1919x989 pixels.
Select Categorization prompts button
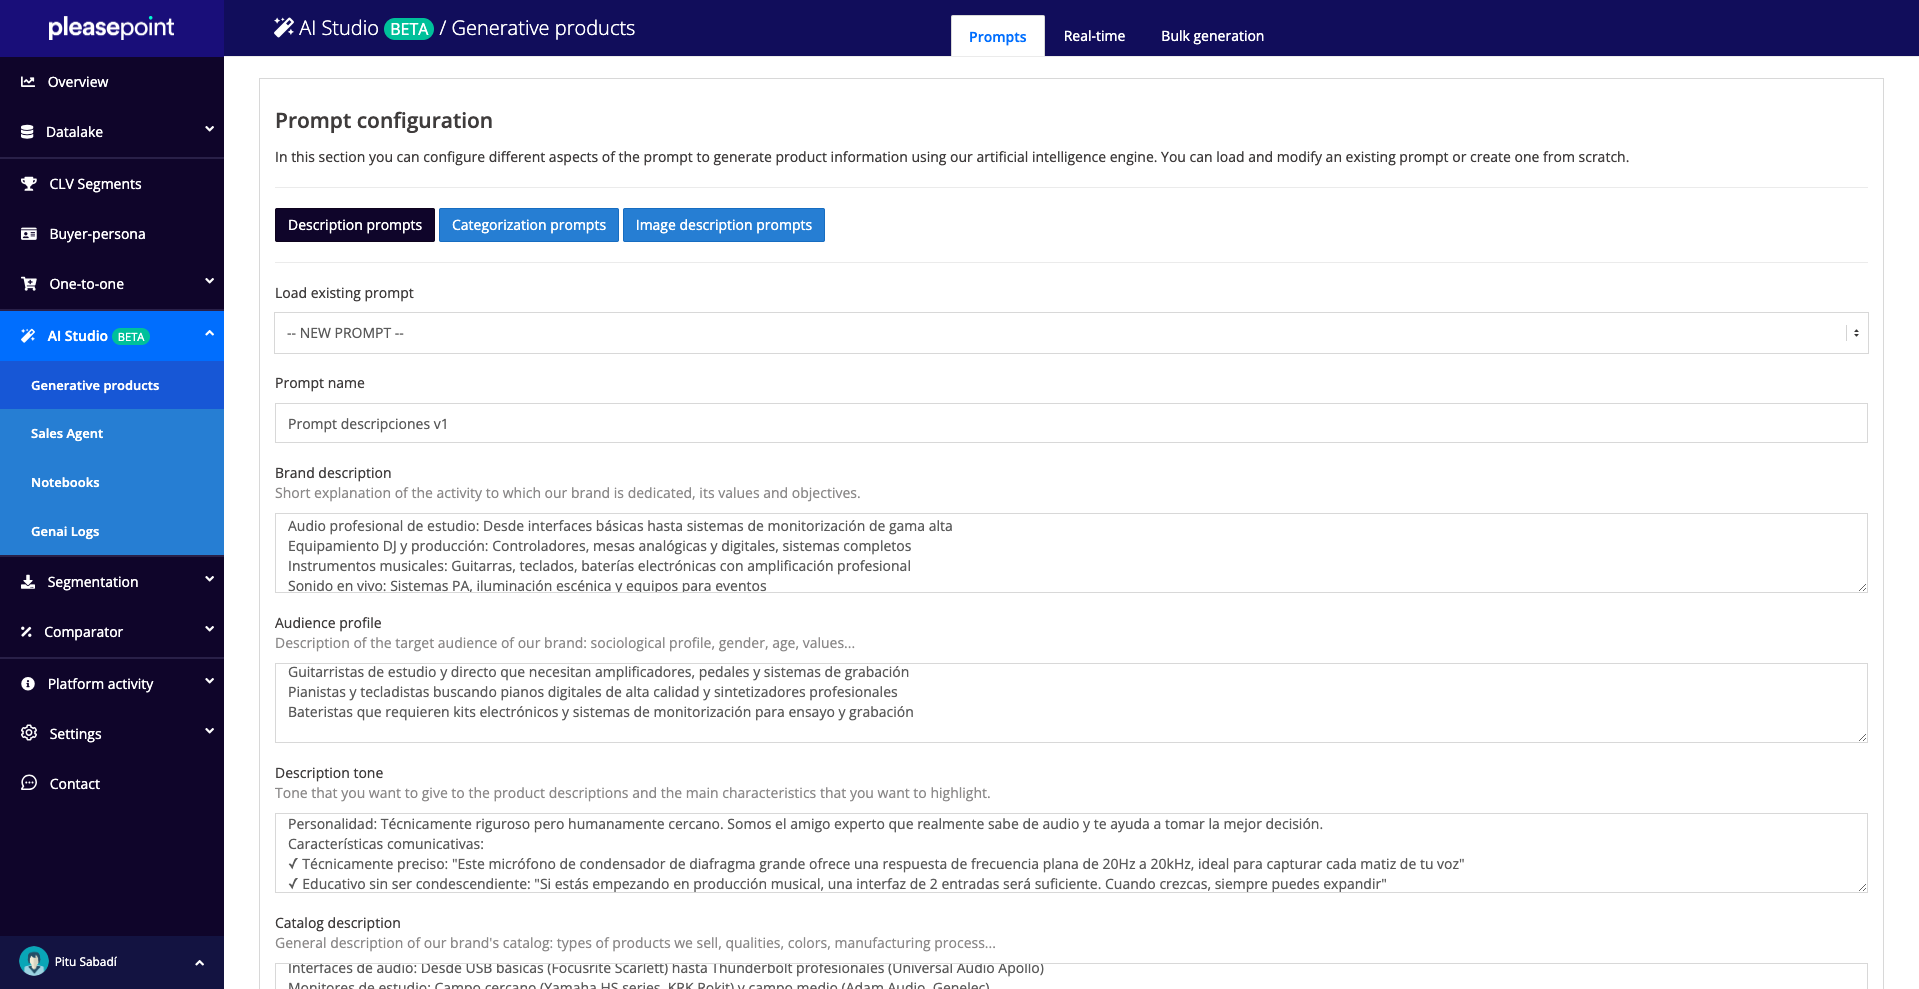(x=528, y=225)
